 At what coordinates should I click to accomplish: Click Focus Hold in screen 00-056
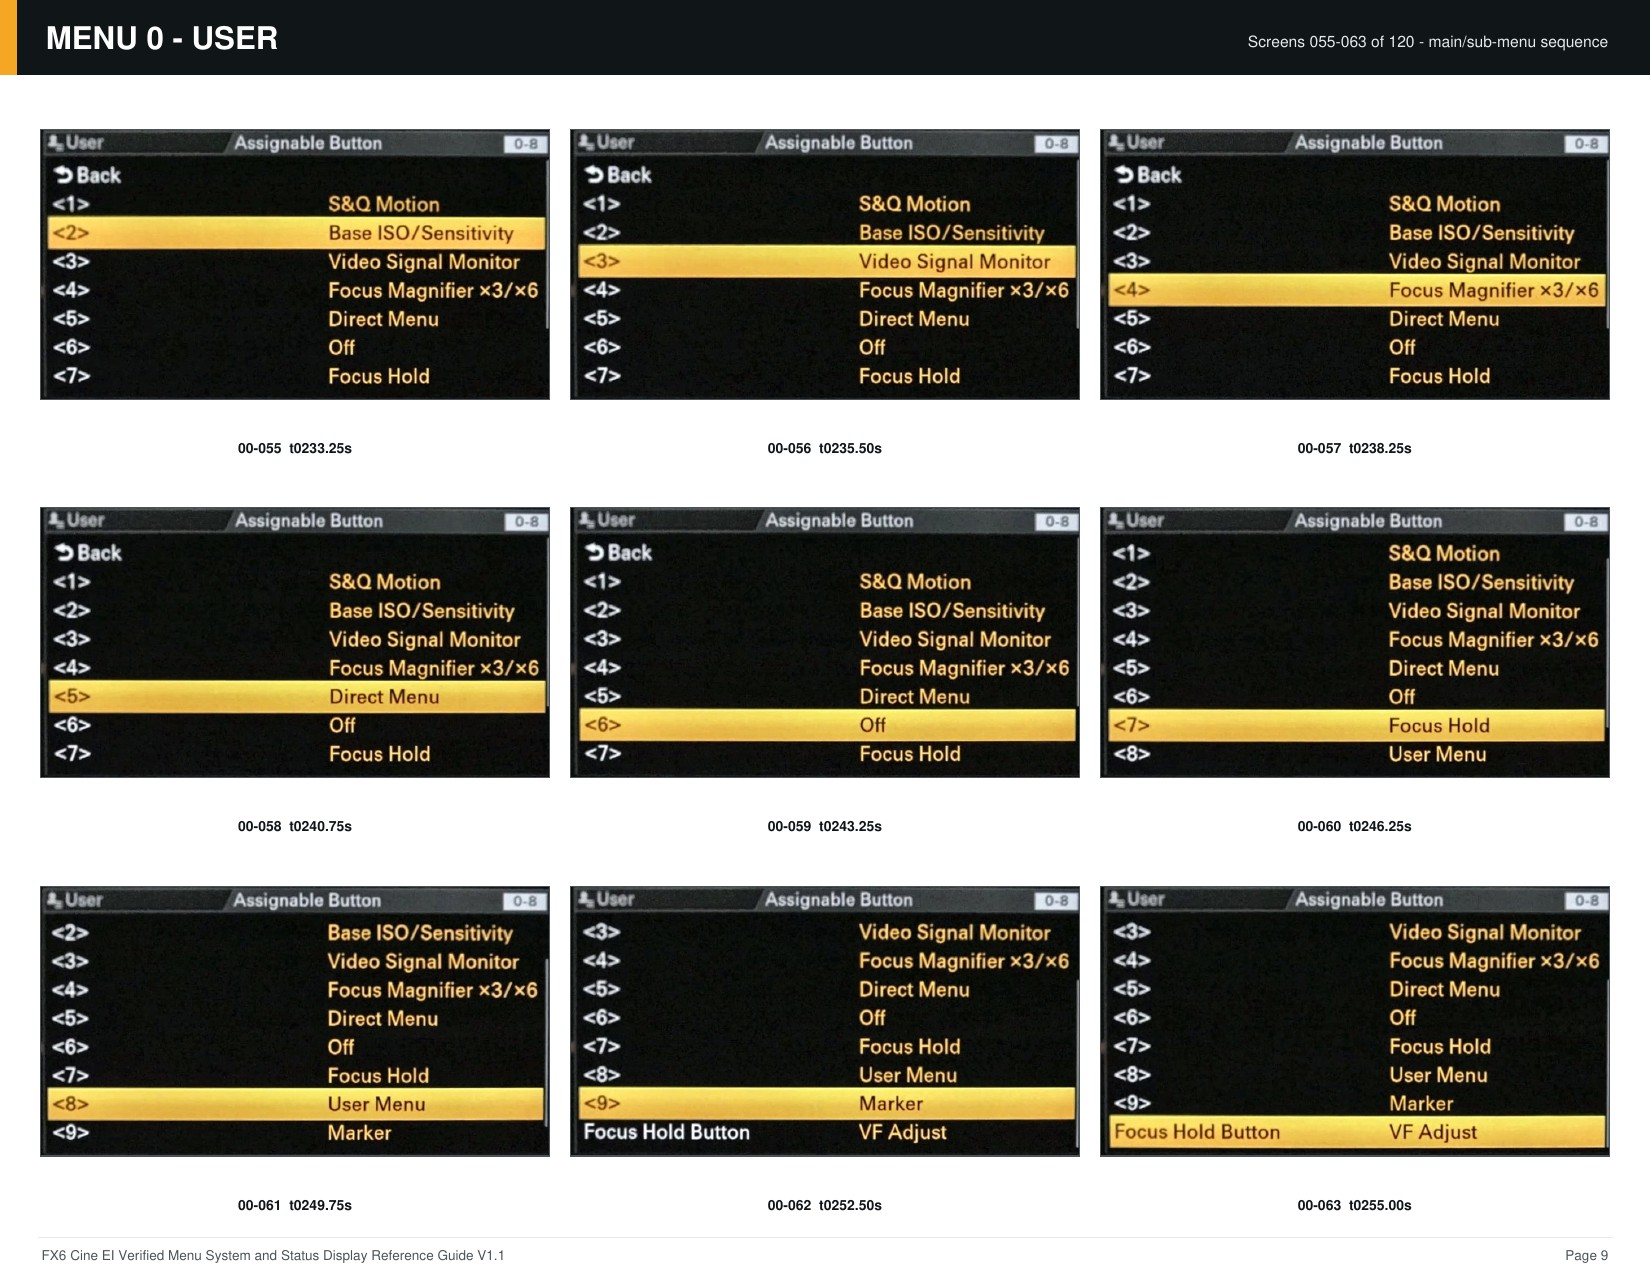click(909, 376)
